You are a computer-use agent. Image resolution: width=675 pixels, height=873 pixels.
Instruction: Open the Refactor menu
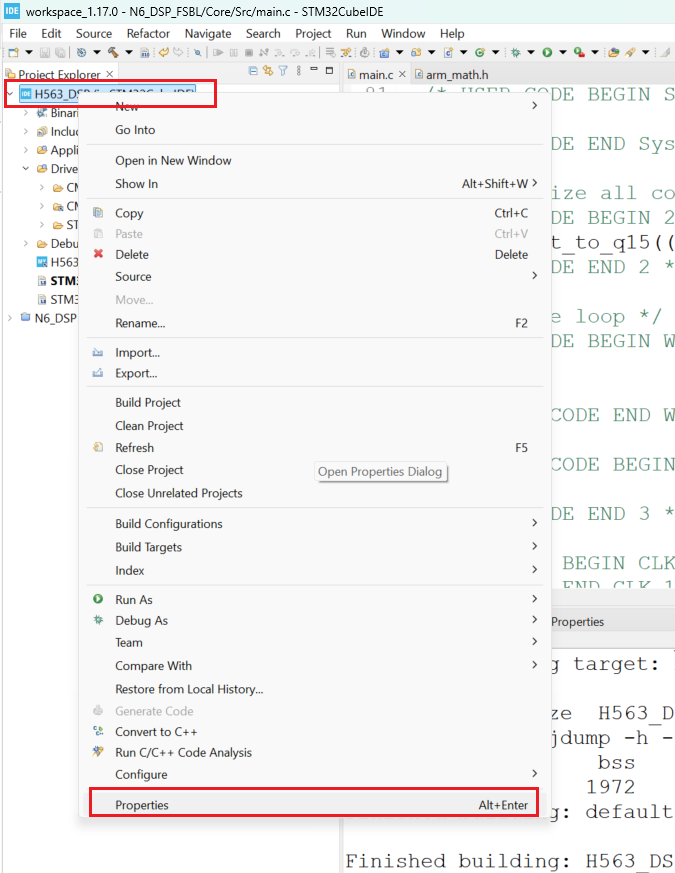148,33
